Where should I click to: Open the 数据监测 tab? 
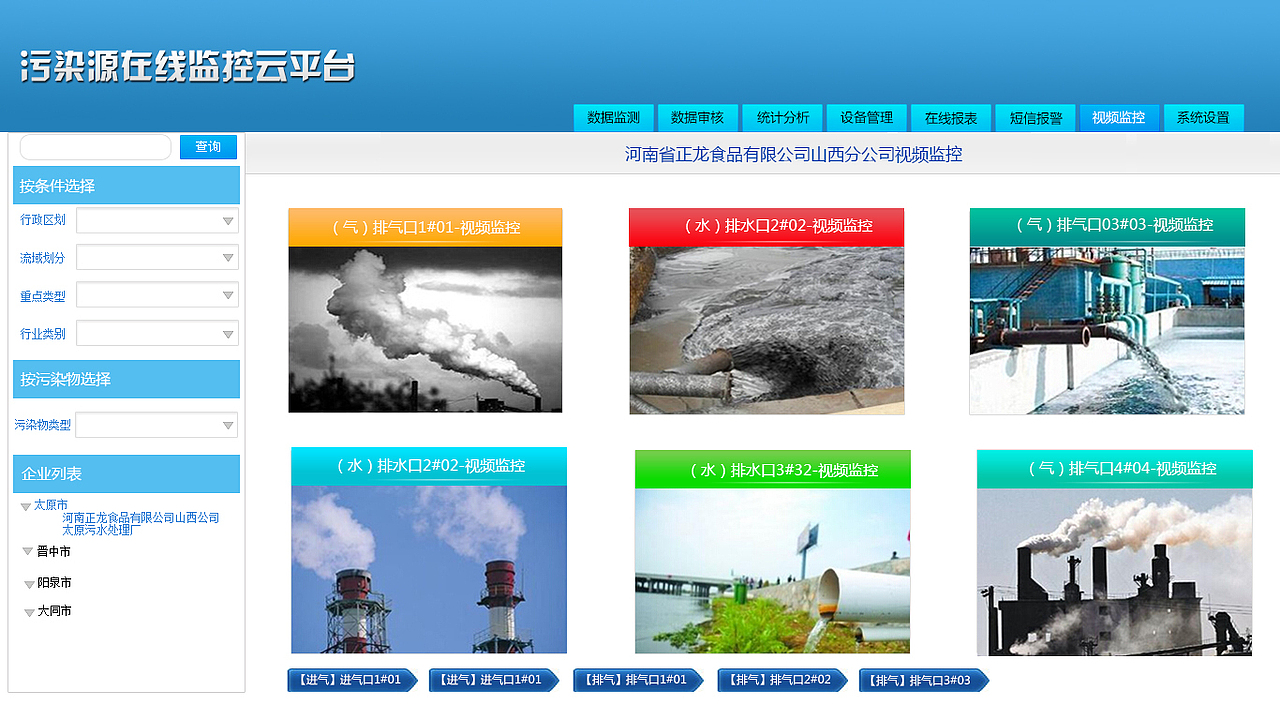(x=614, y=117)
